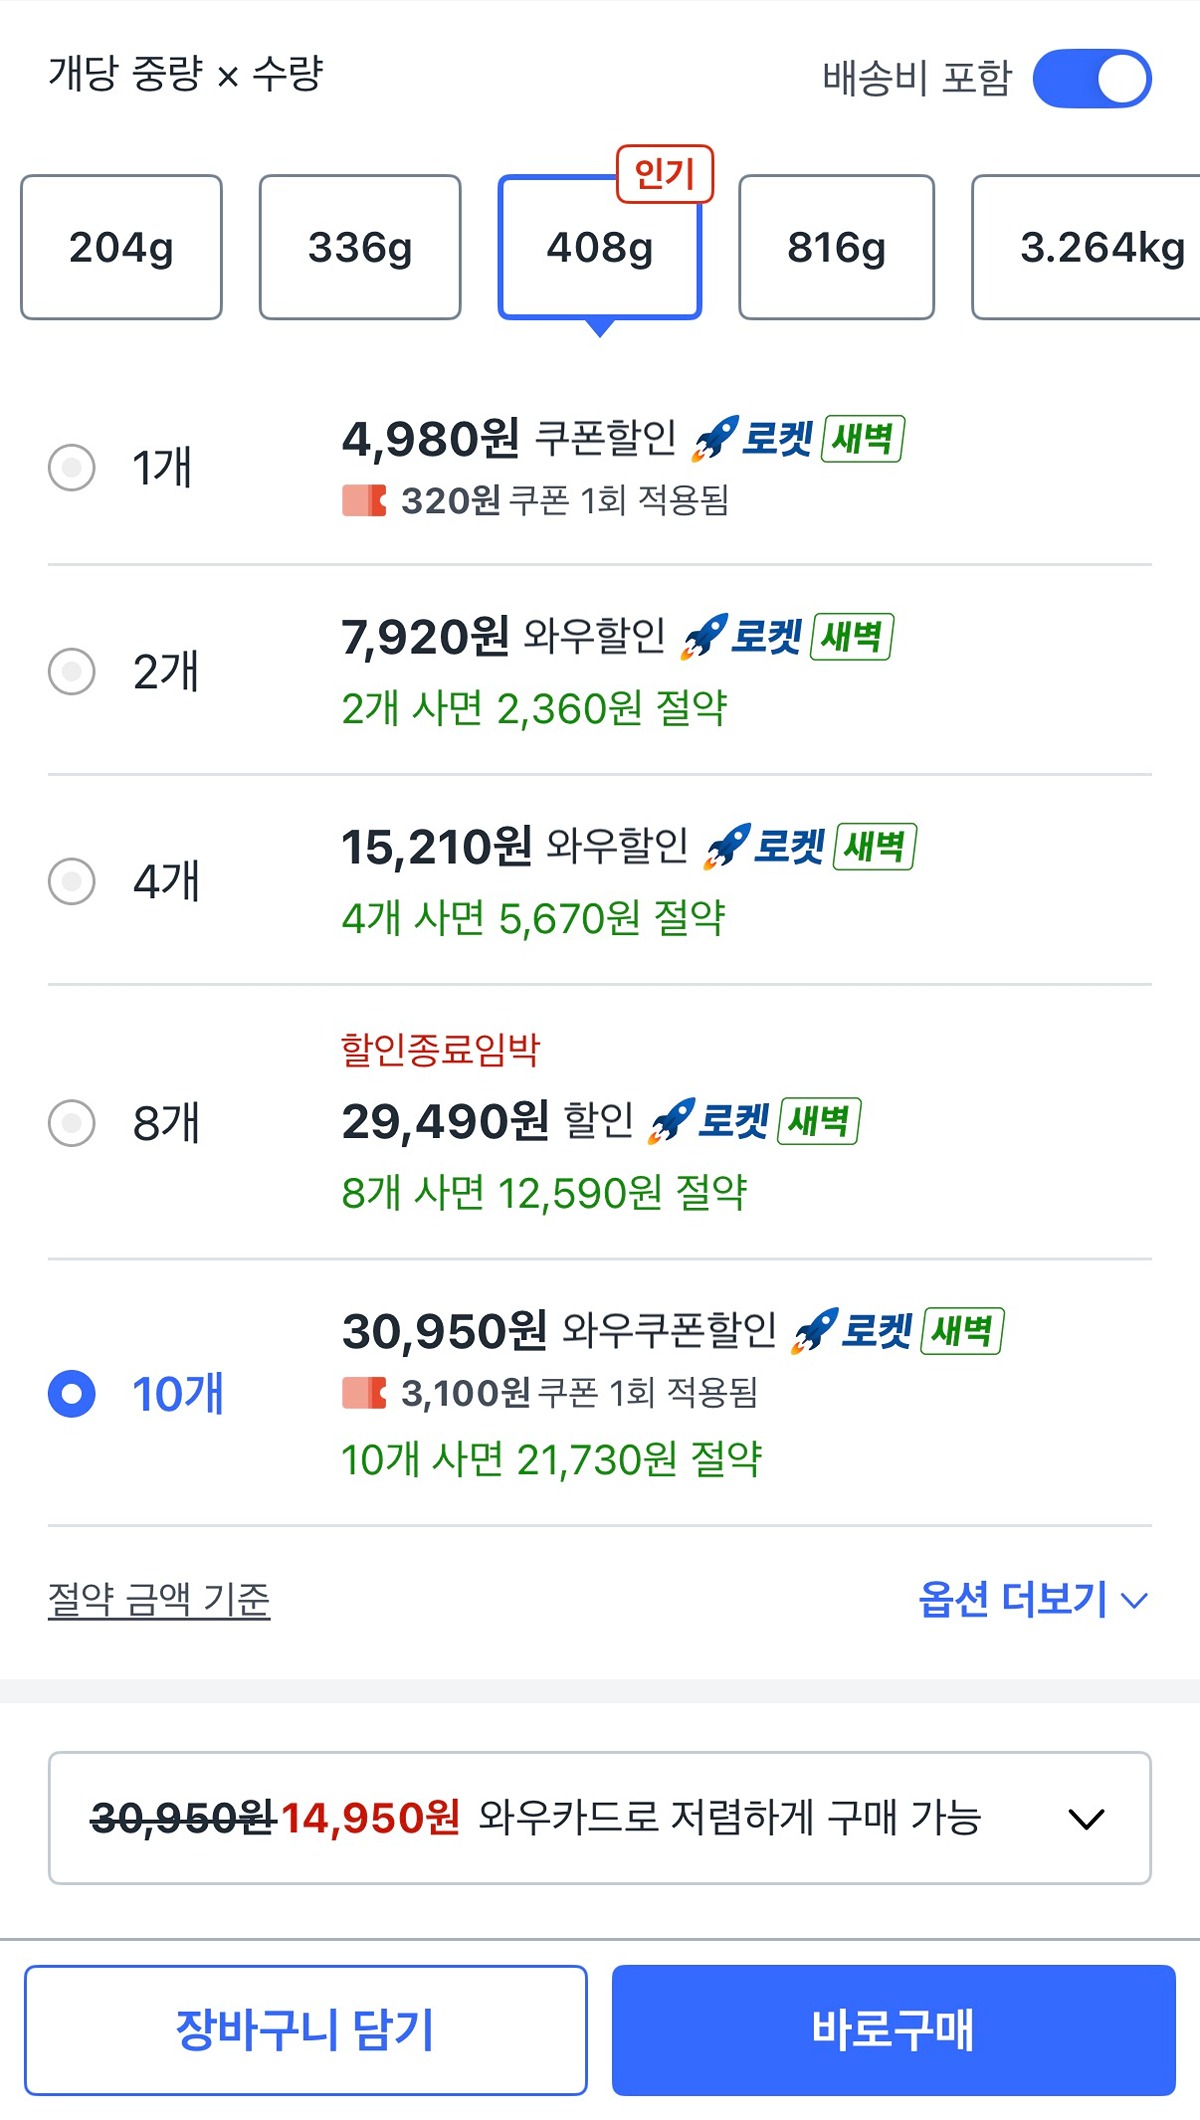Image resolution: width=1200 pixels, height=2120 pixels.
Task: Open the 절약 금액 기준 link
Action: pyautogui.click(x=159, y=1599)
